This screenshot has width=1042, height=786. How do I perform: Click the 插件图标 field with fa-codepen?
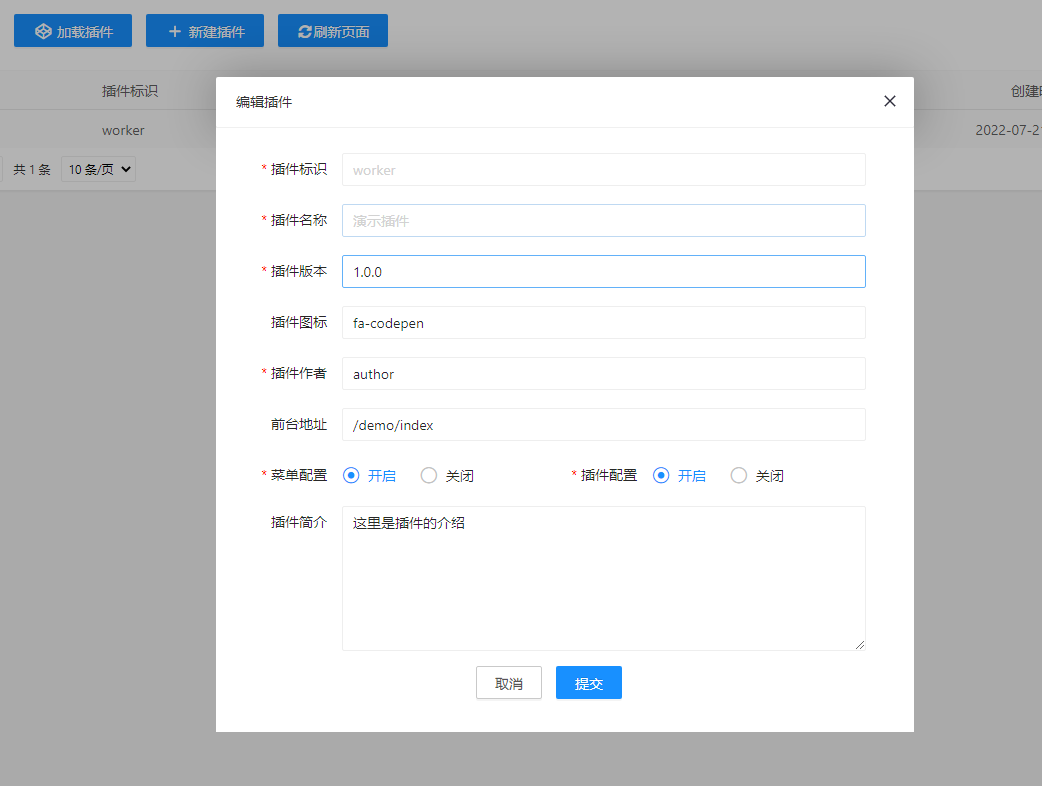[x=603, y=323]
